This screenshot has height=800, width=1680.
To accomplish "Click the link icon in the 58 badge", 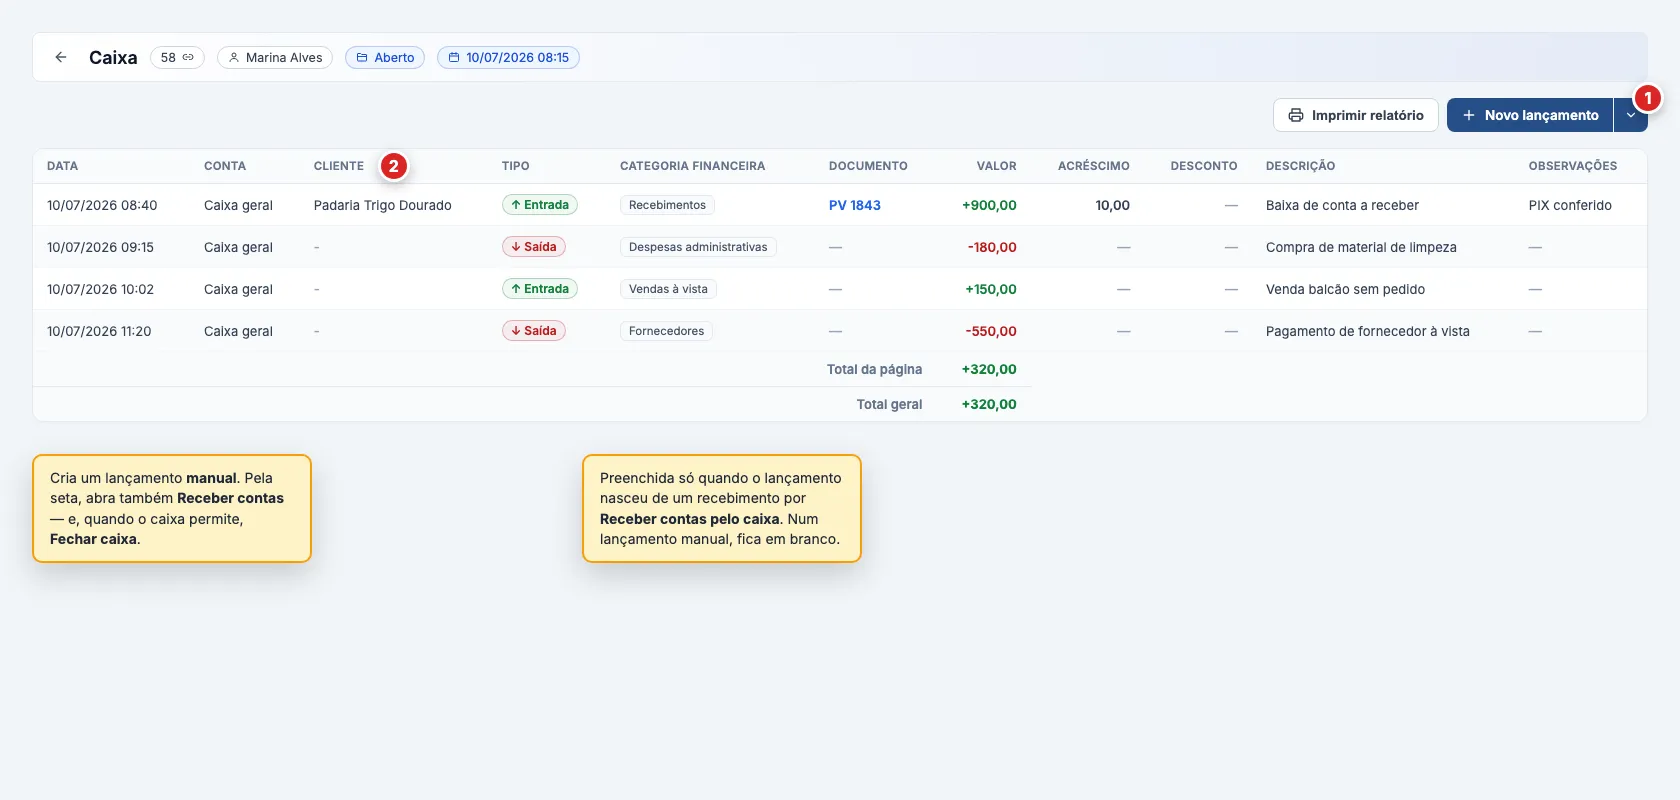I will [x=188, y=58].
